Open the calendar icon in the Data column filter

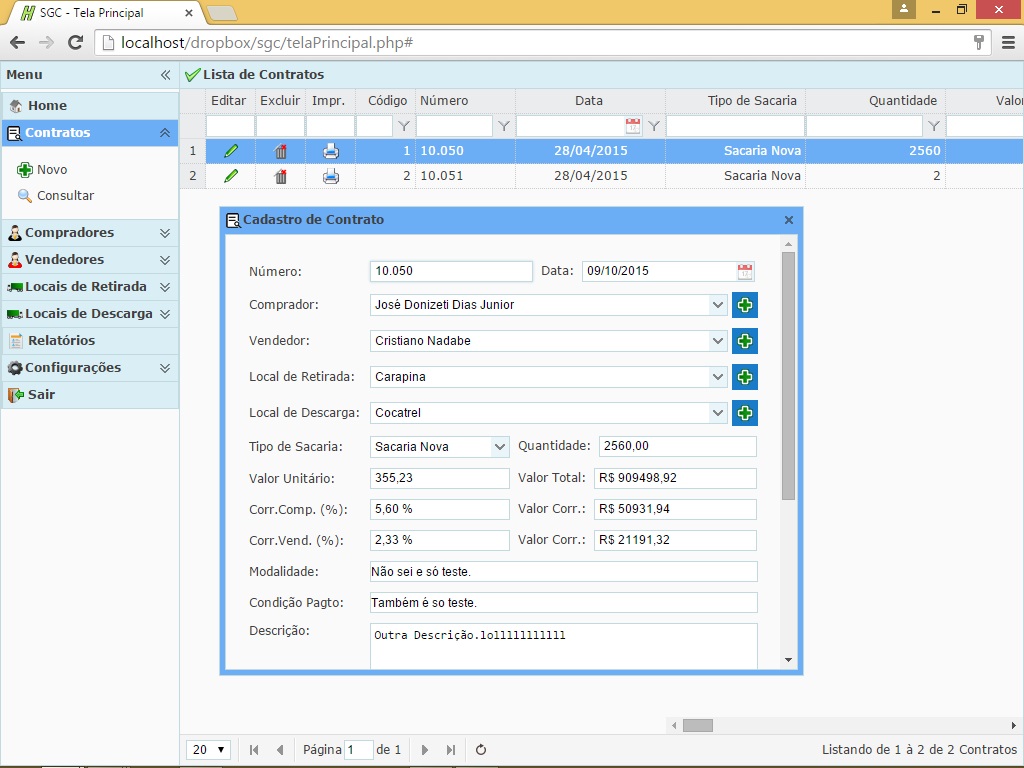pyautogui.click(x=632, y=126)
